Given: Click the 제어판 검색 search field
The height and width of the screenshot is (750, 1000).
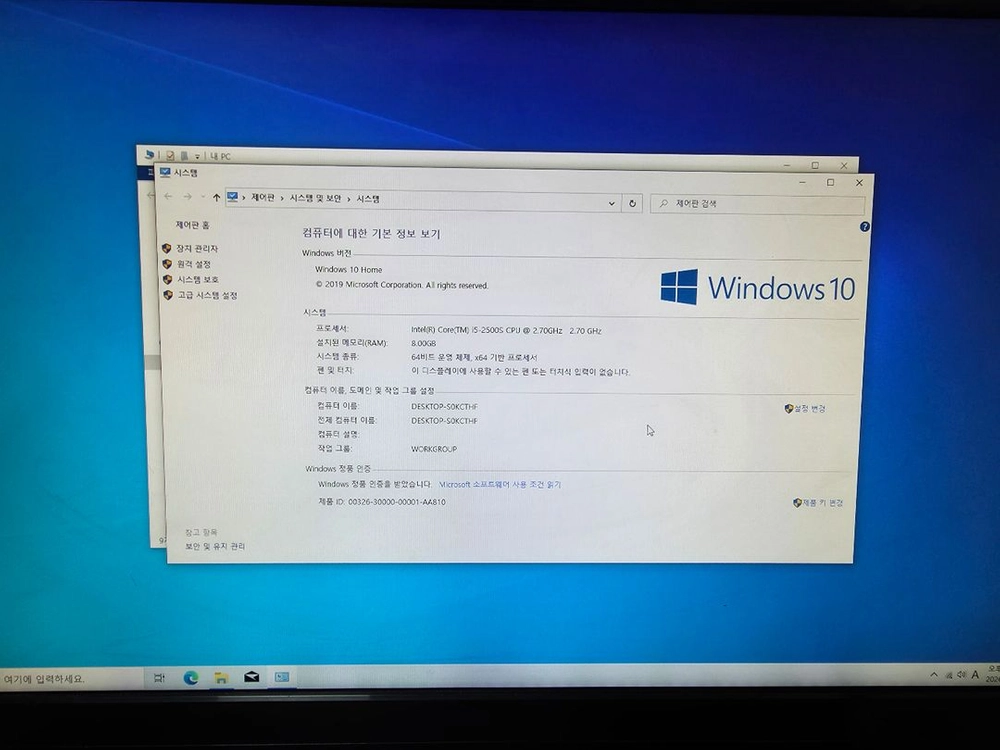Looking at the screenshot, I should pos(758,204).
